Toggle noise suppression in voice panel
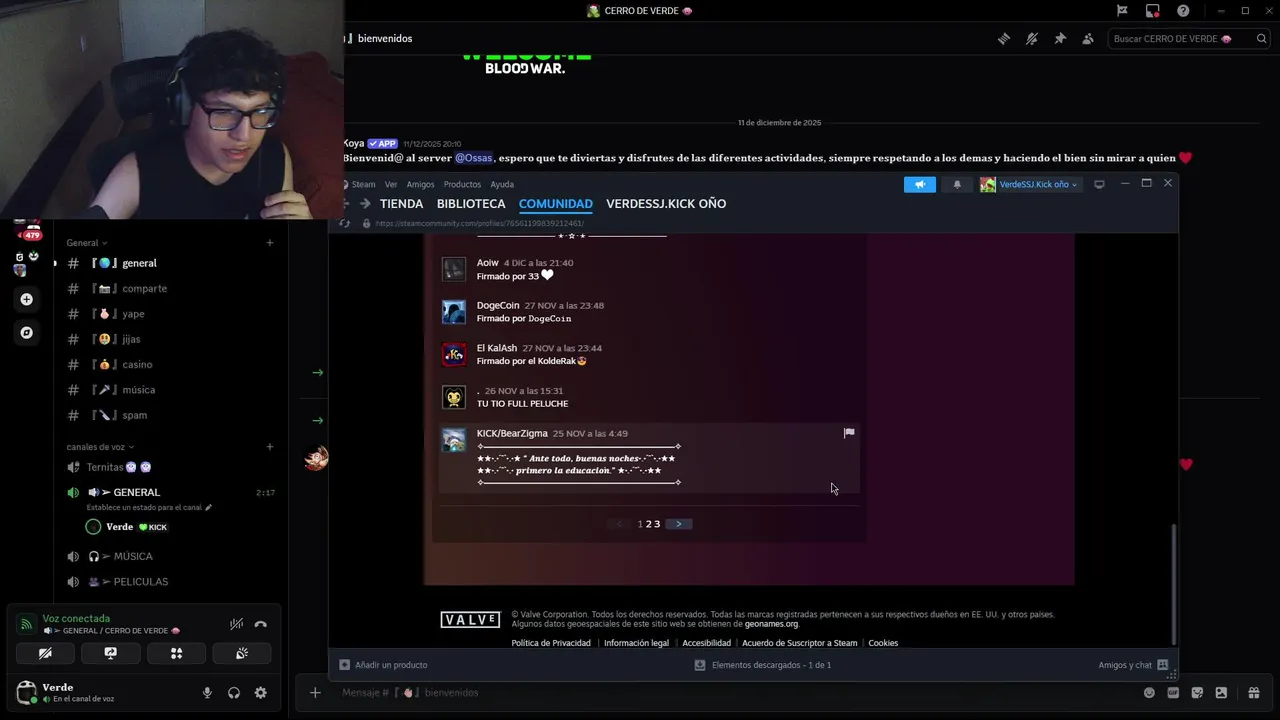 click(236, 624)
